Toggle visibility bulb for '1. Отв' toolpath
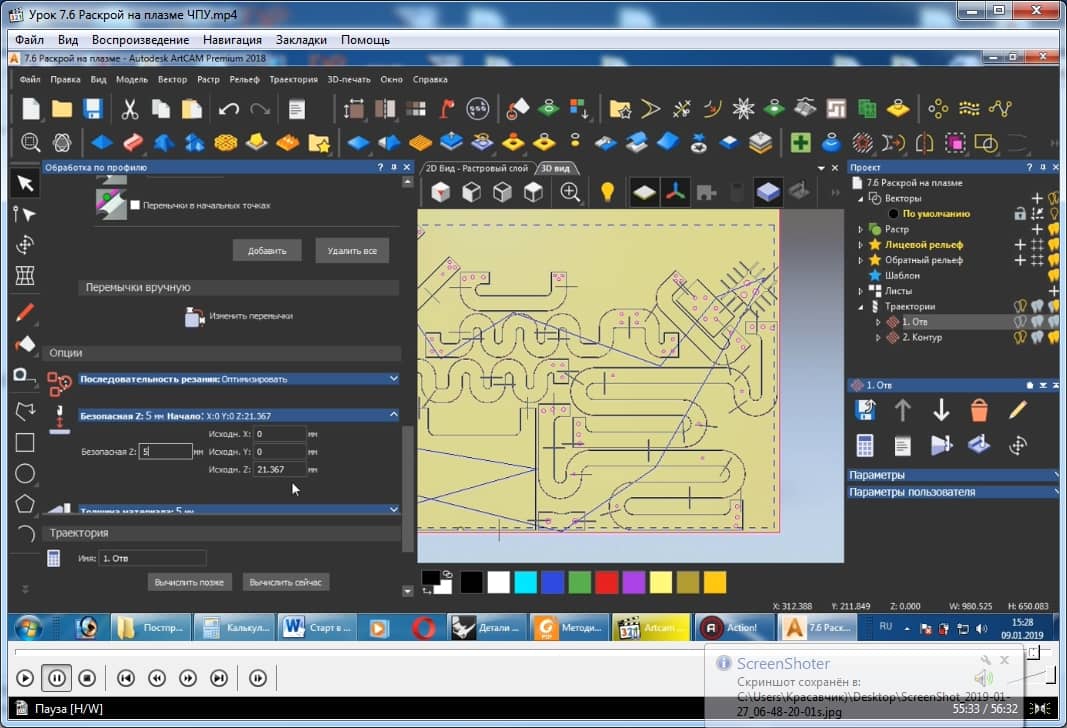Screen dimensions: 1067x728 (1020, 322)
